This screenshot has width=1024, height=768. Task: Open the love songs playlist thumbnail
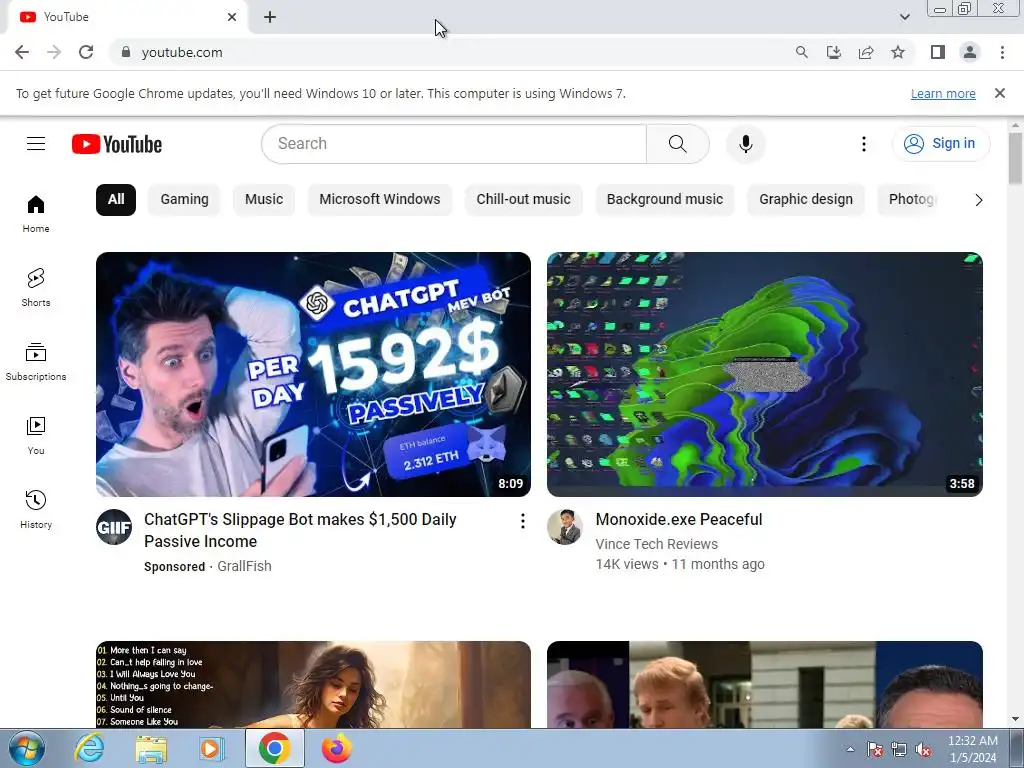coord(313,684)
